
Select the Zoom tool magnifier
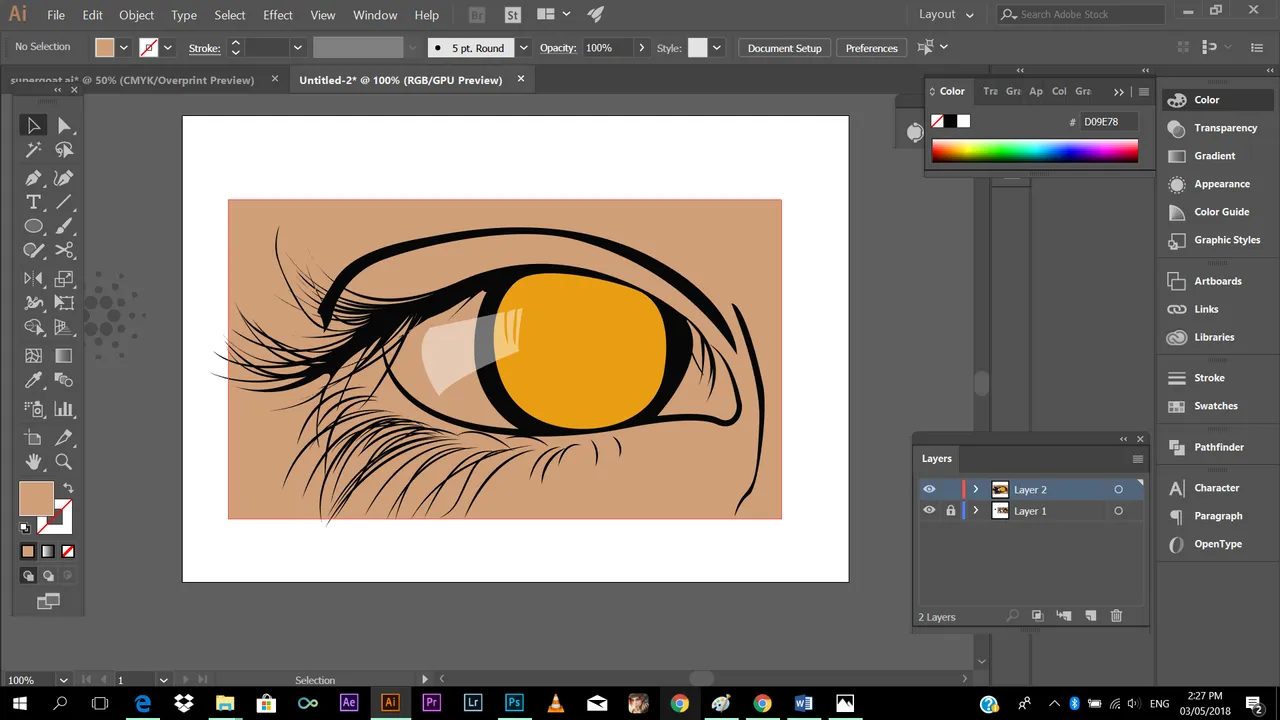click(64, 462)
